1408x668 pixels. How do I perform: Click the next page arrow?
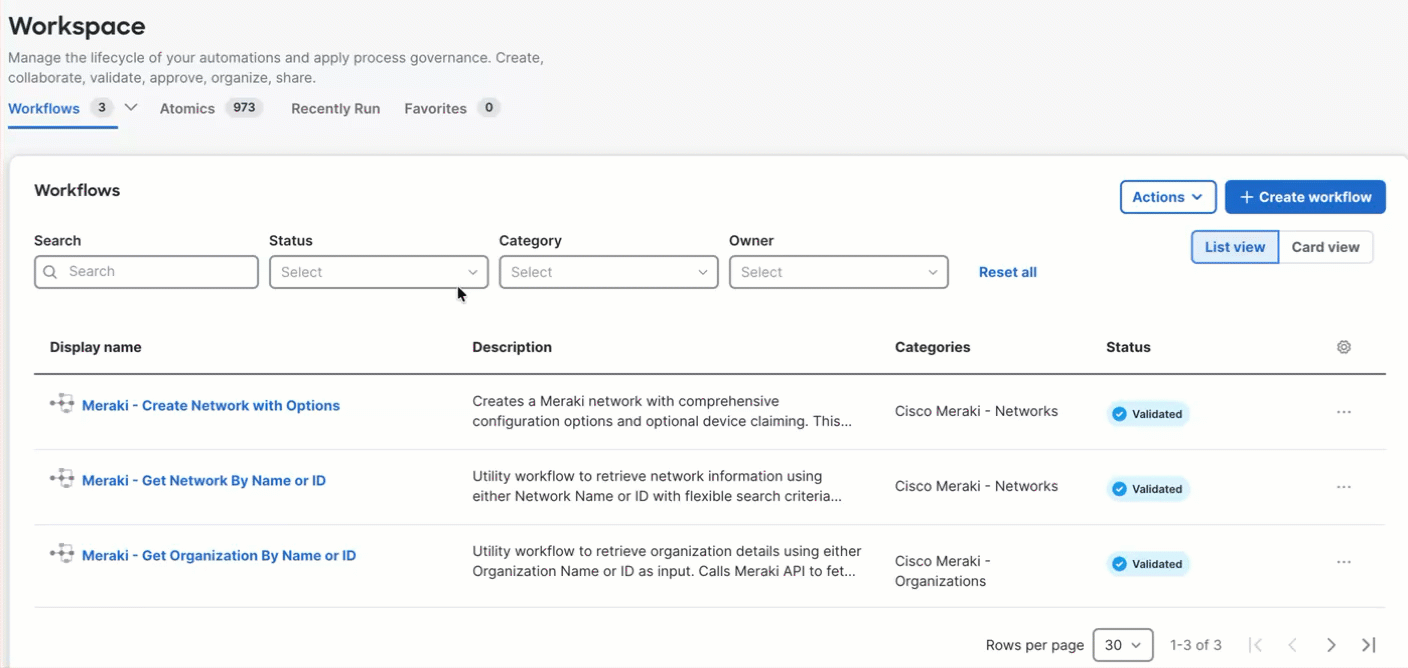(1331, 645)
